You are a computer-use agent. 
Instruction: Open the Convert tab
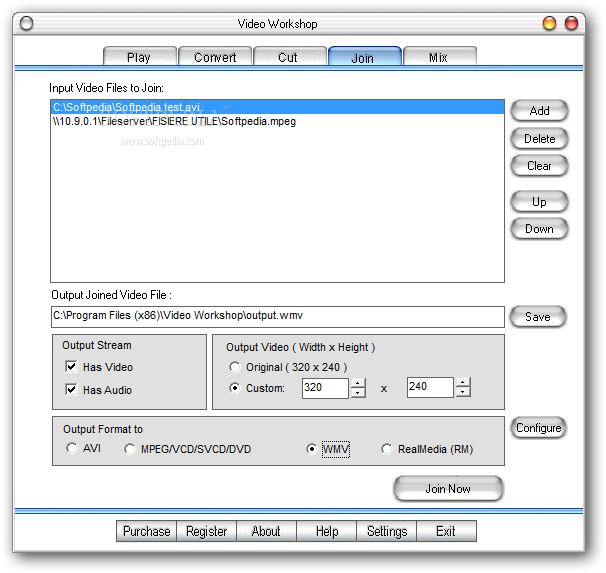point(215,56)
